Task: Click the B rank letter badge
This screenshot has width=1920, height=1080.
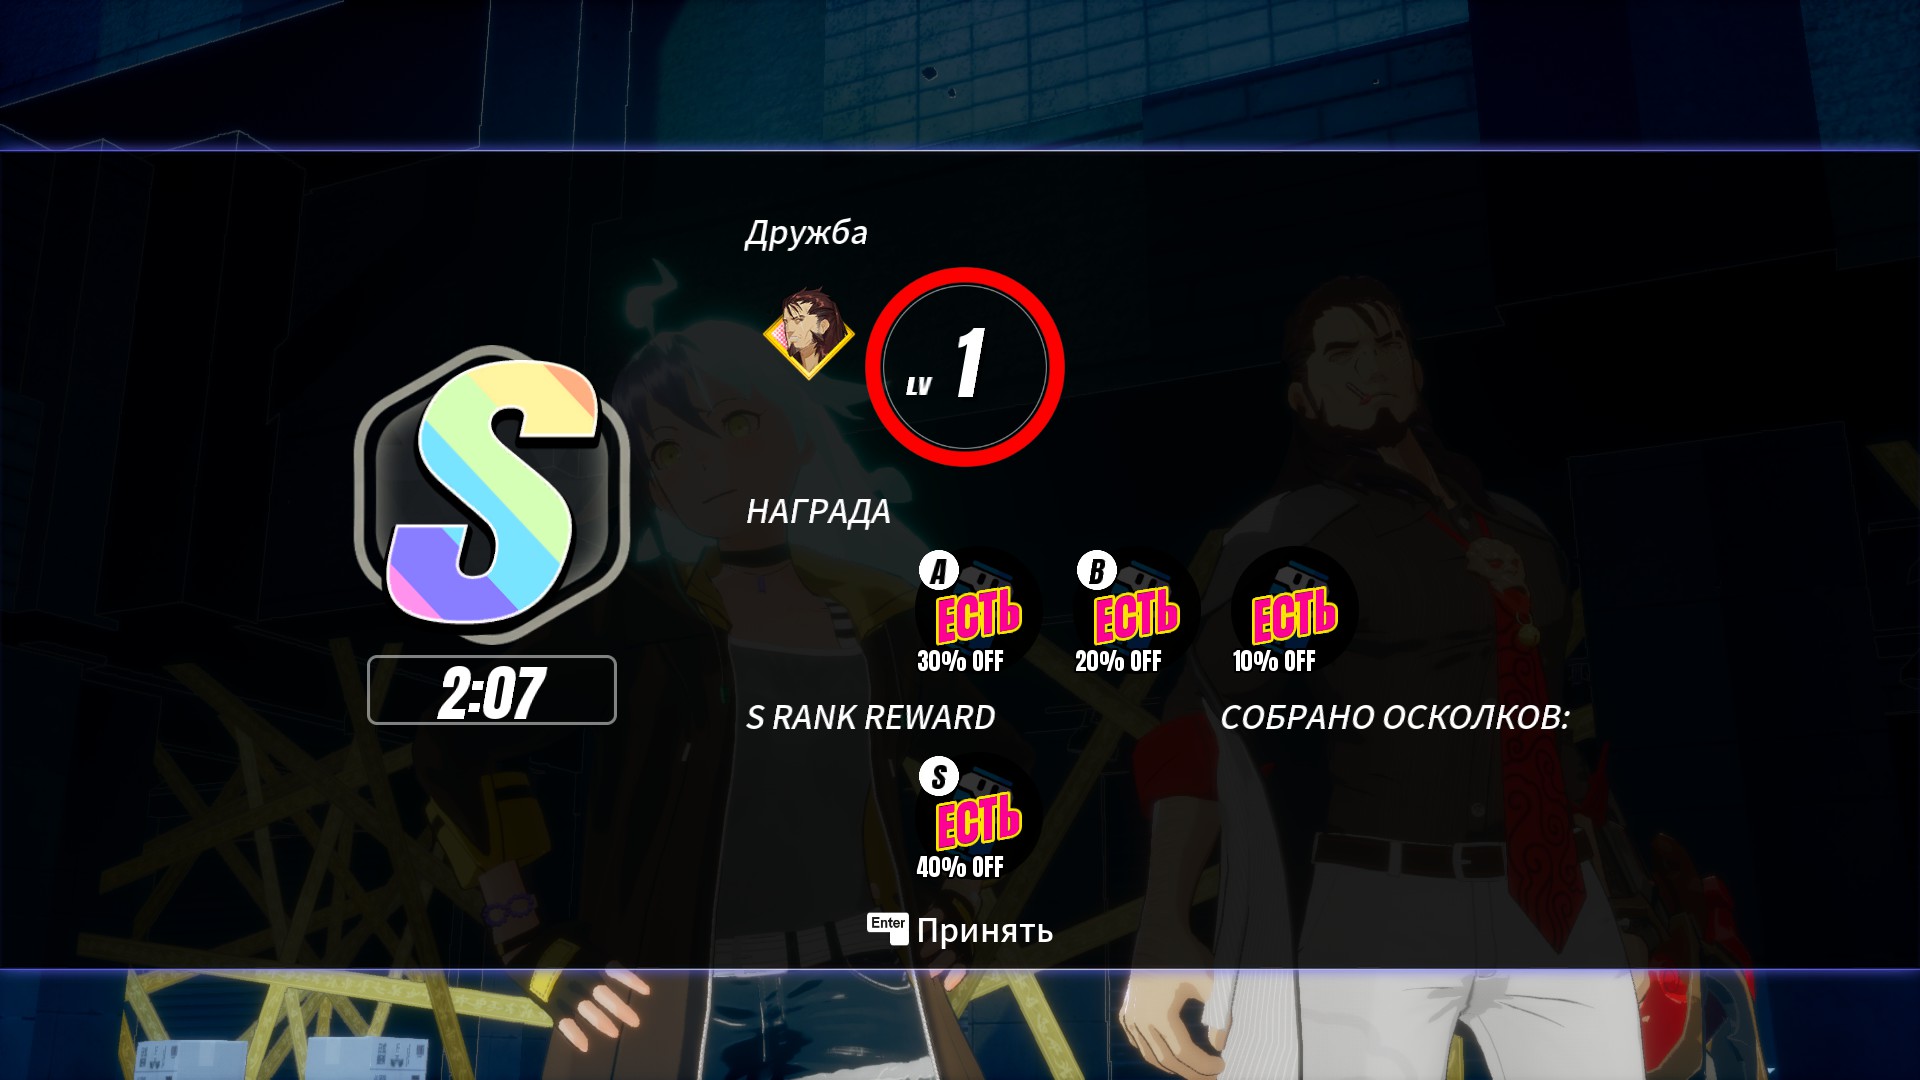Action: coord(1096,571)
